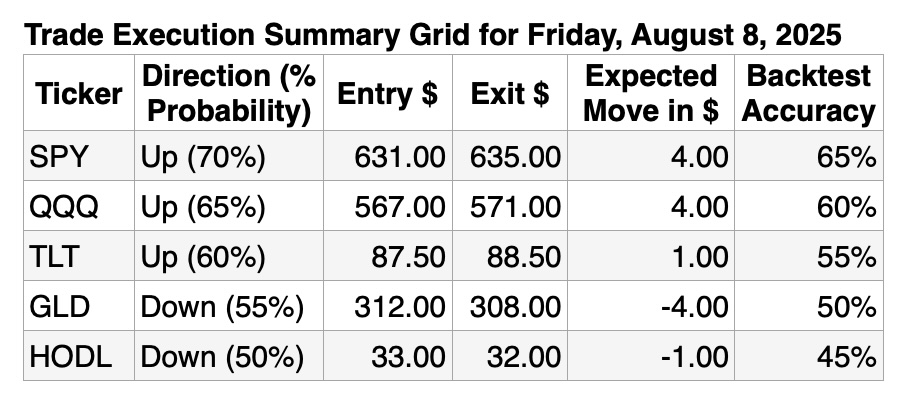Click the Ticker column header
This screenshot has height=414, width=906.
point(79,93)
